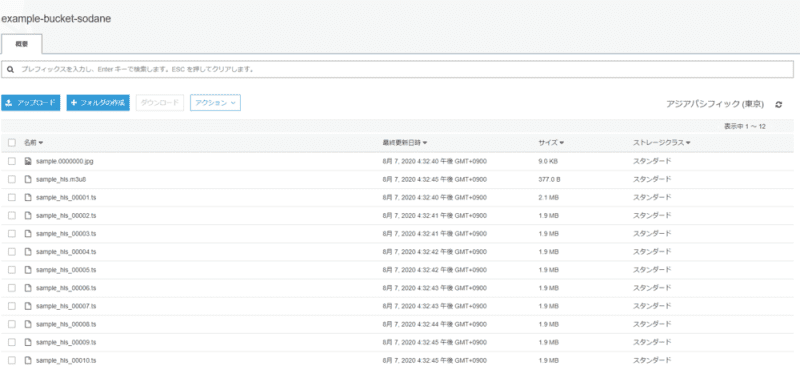The width and height of the screenshot is (800, 378).
Task: Check the box for sample.0000000.jpg
Action: tap(12, 161)
